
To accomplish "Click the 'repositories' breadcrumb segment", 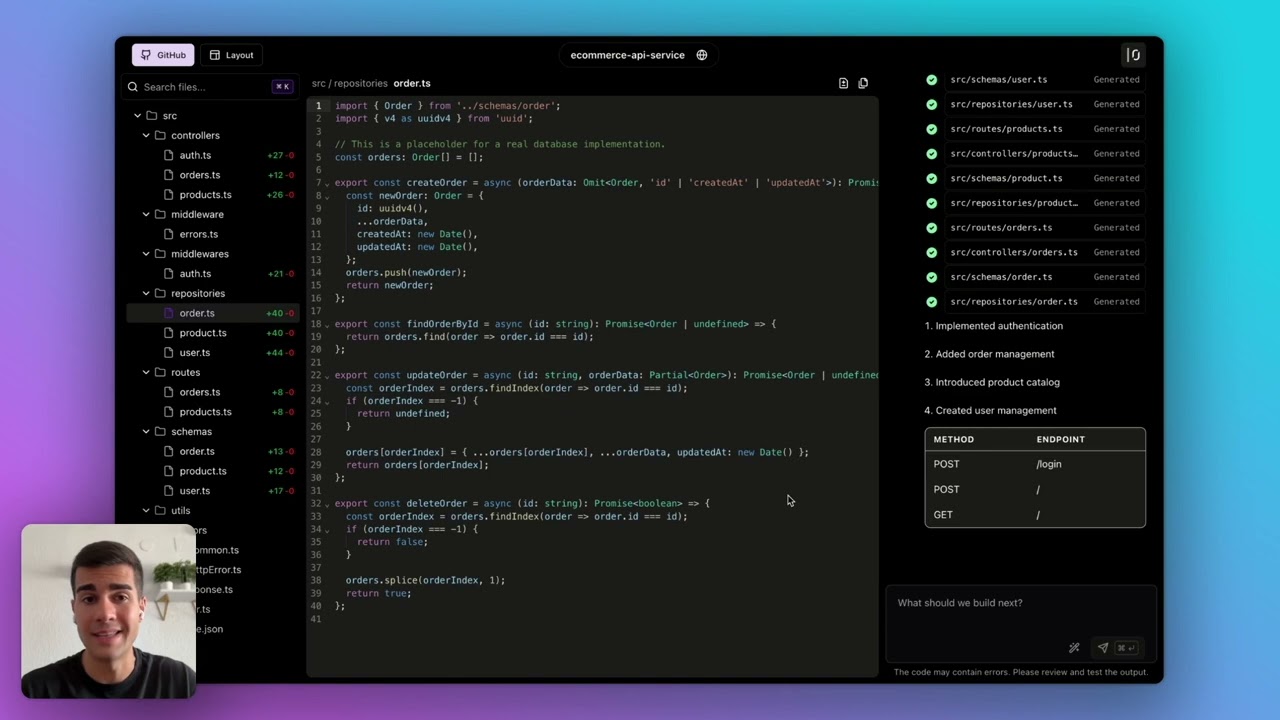I will [360, 84].
